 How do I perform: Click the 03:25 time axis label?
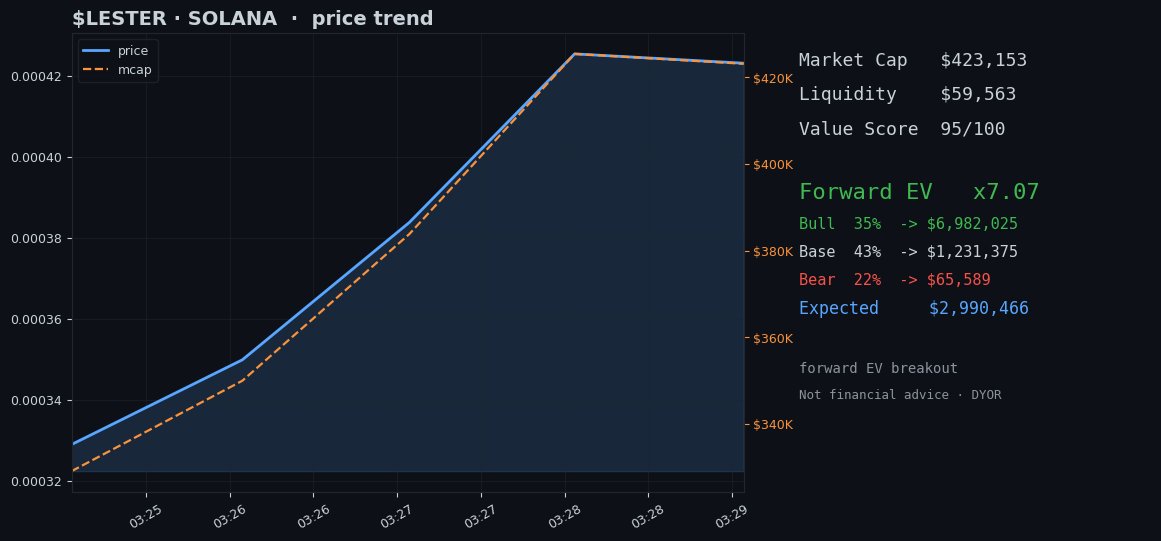tap(144, 517)
